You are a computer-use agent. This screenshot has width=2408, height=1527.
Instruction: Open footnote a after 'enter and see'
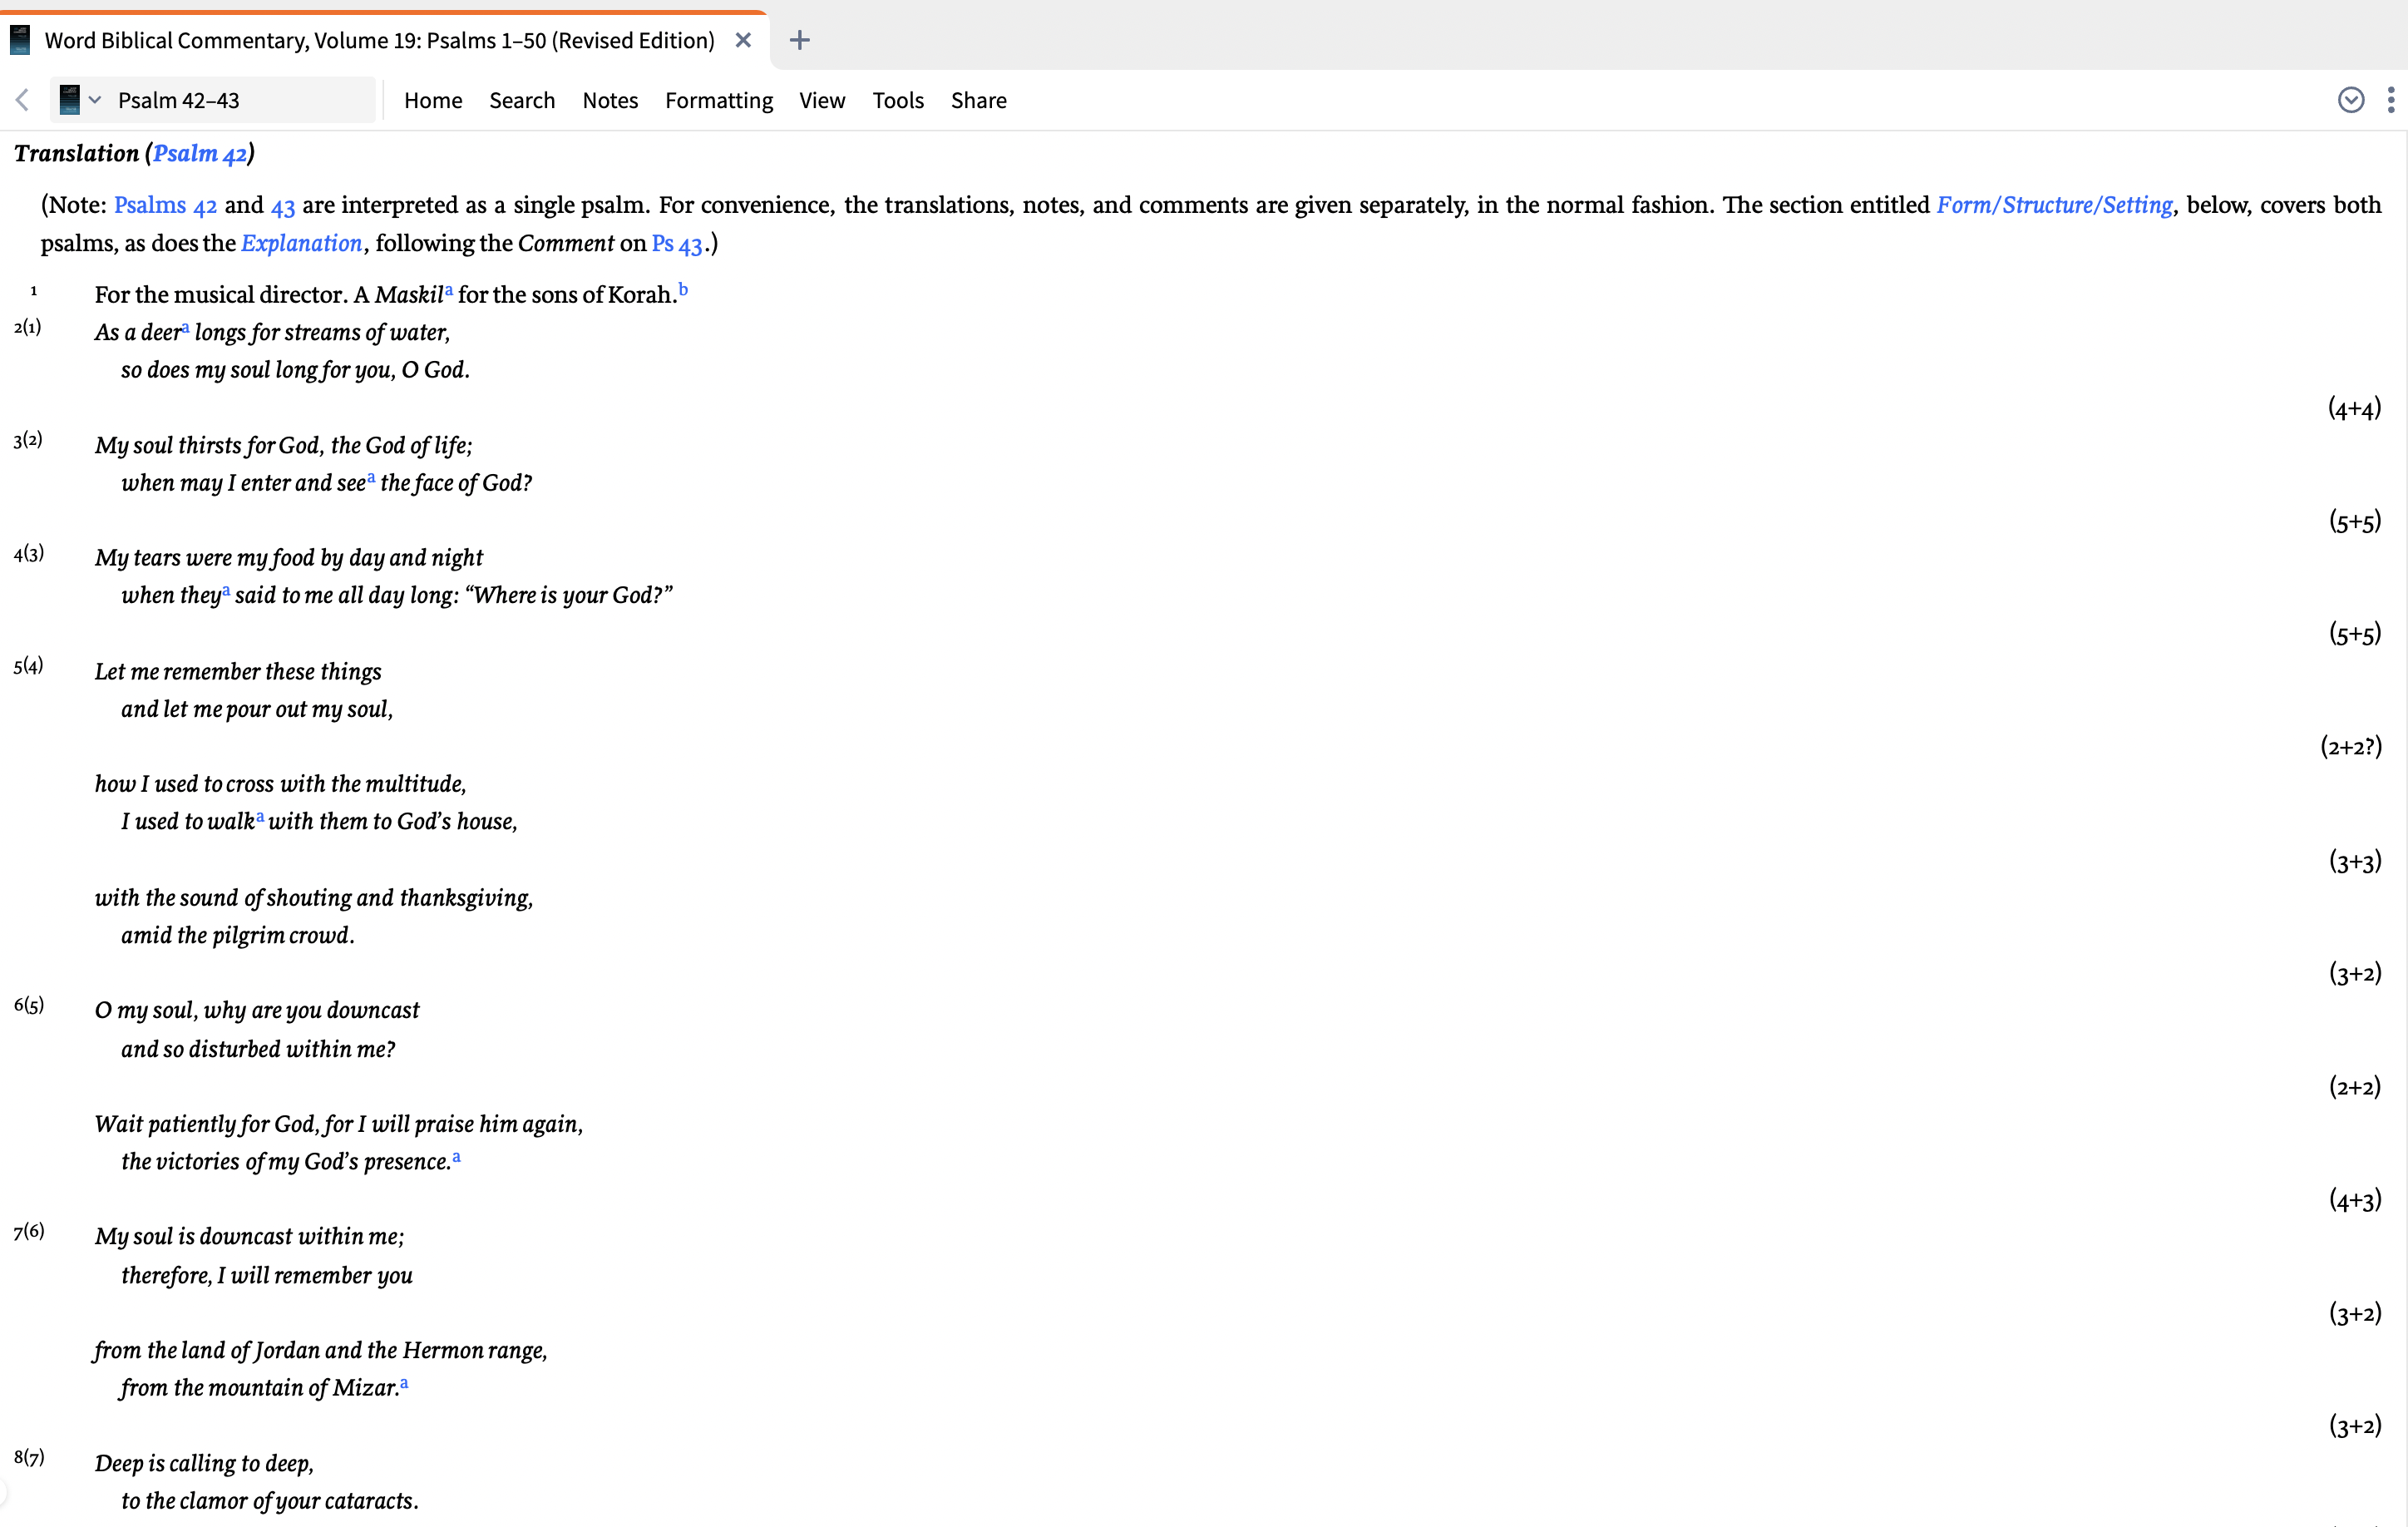tap(371, 478)
